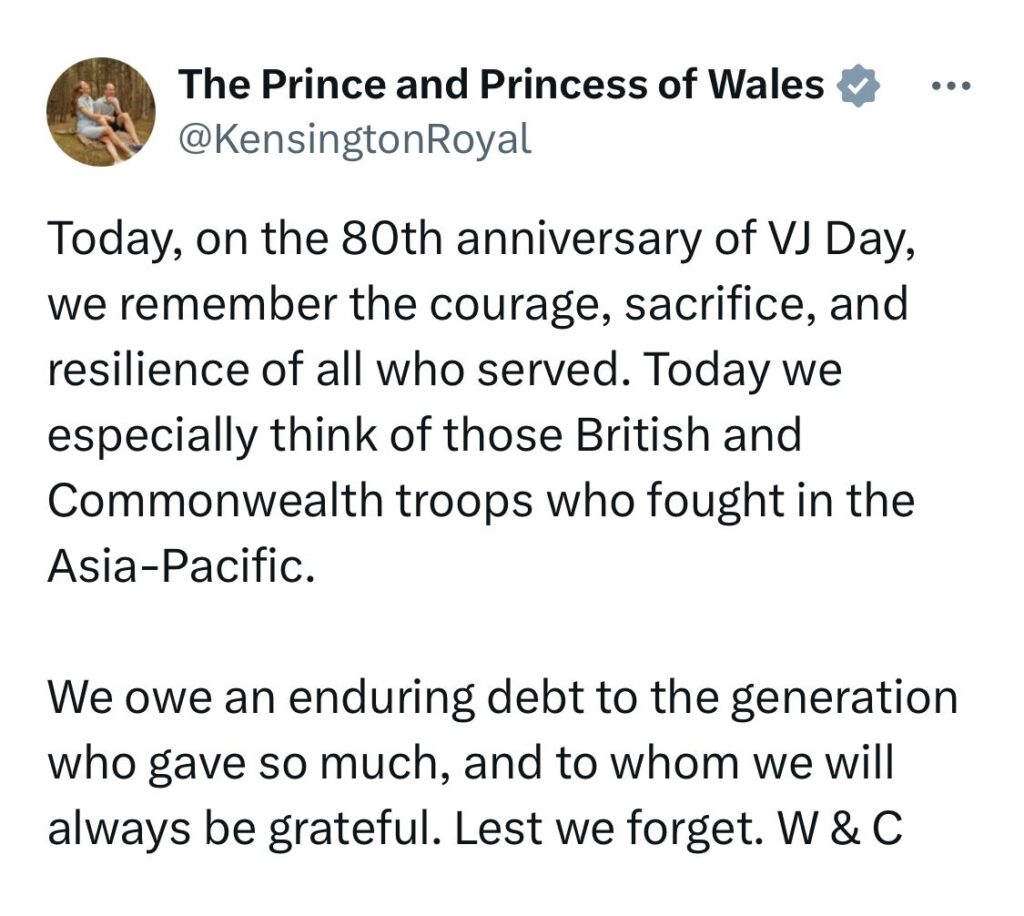
Task: Click the @KensingtonRoyal handle
Action: point(355,140)
